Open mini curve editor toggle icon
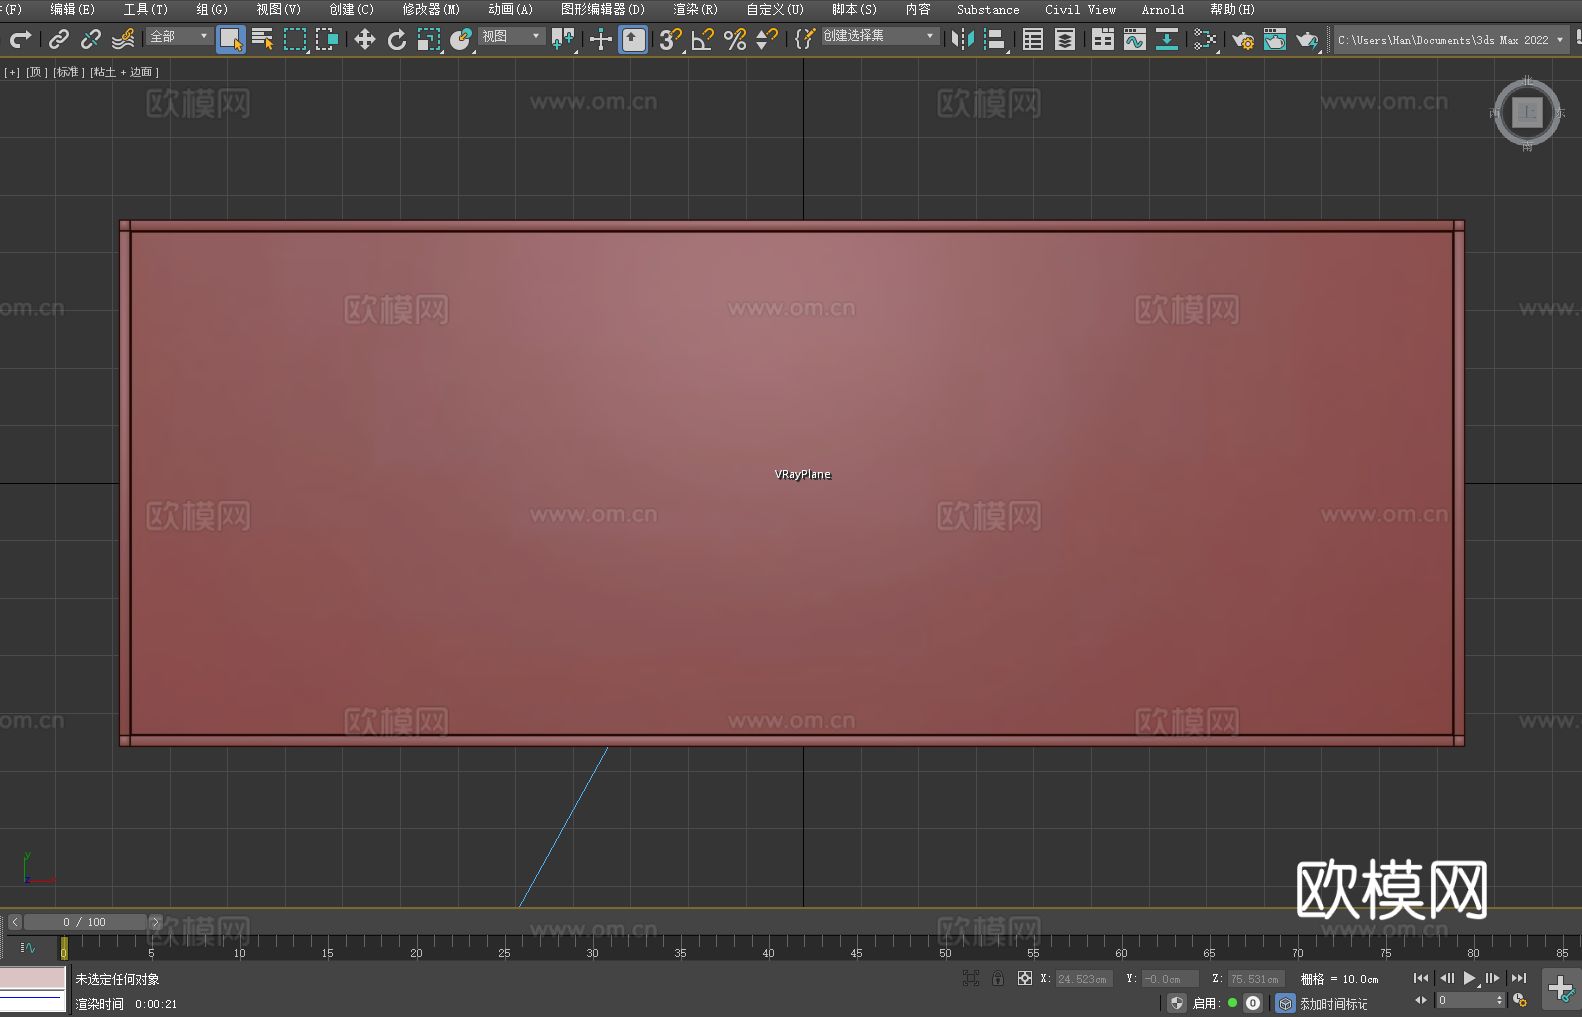This screenshot has height=1017, width=1582. 28,947
